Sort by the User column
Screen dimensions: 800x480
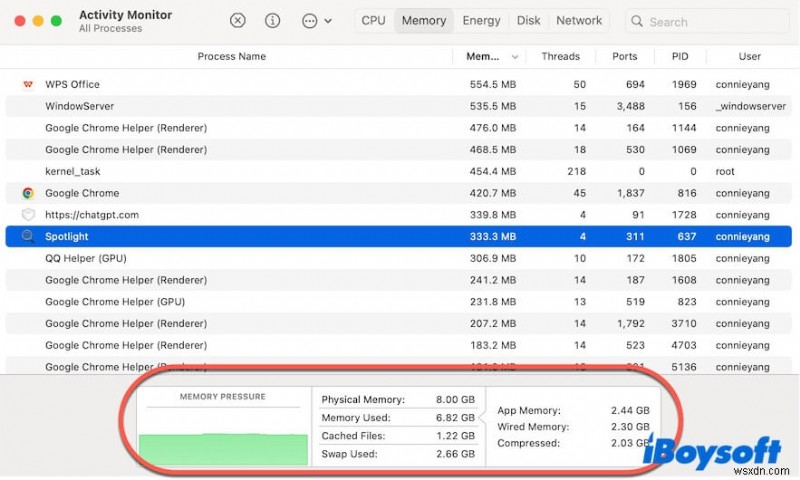pos(749,56)
